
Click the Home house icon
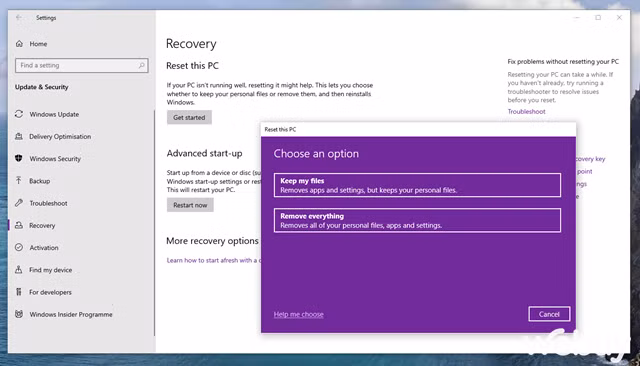19,44
